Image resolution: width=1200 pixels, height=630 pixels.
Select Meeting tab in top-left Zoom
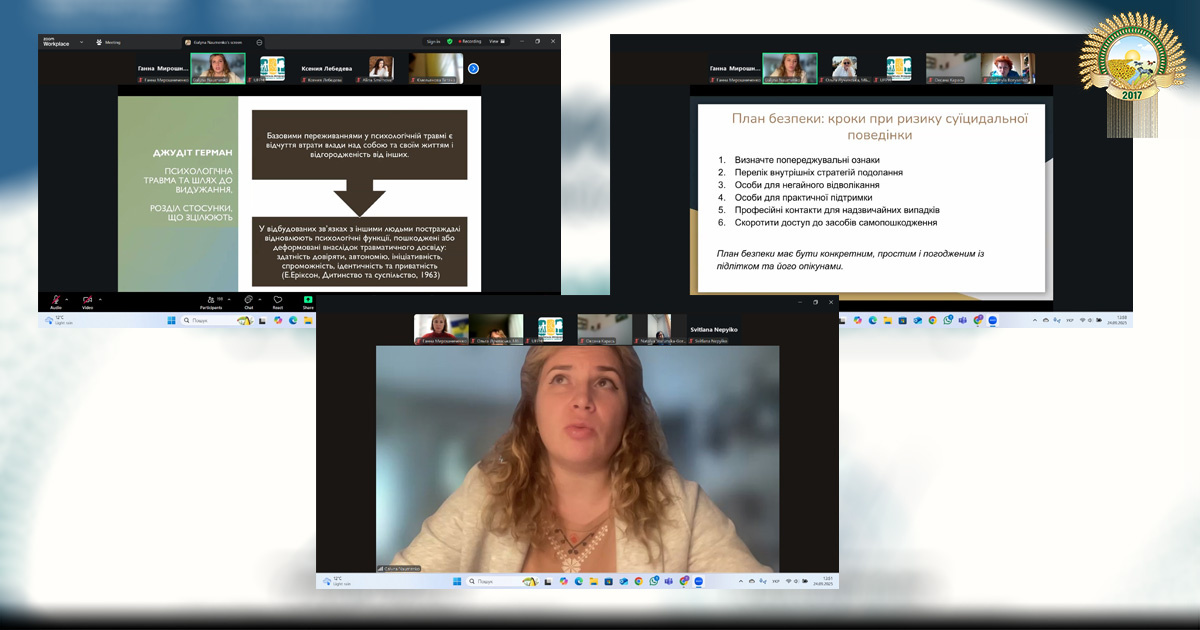(x=109, y=42)
